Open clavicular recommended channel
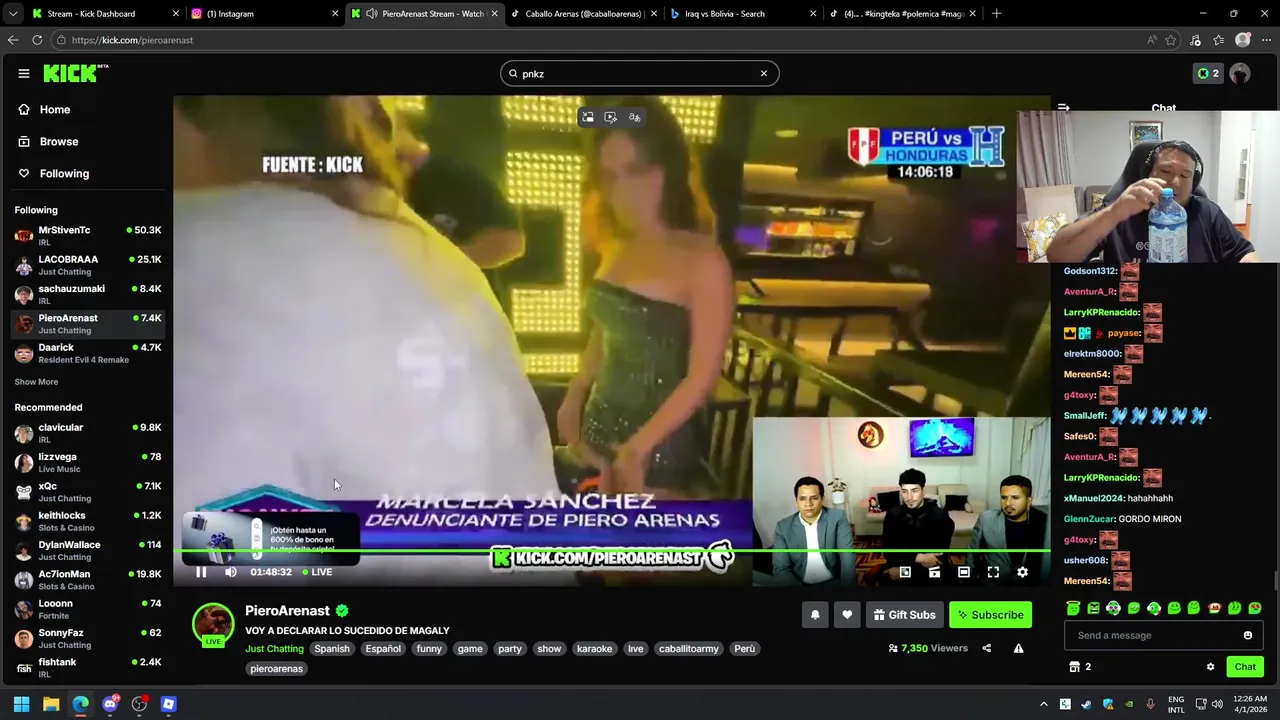 [87, 432]
